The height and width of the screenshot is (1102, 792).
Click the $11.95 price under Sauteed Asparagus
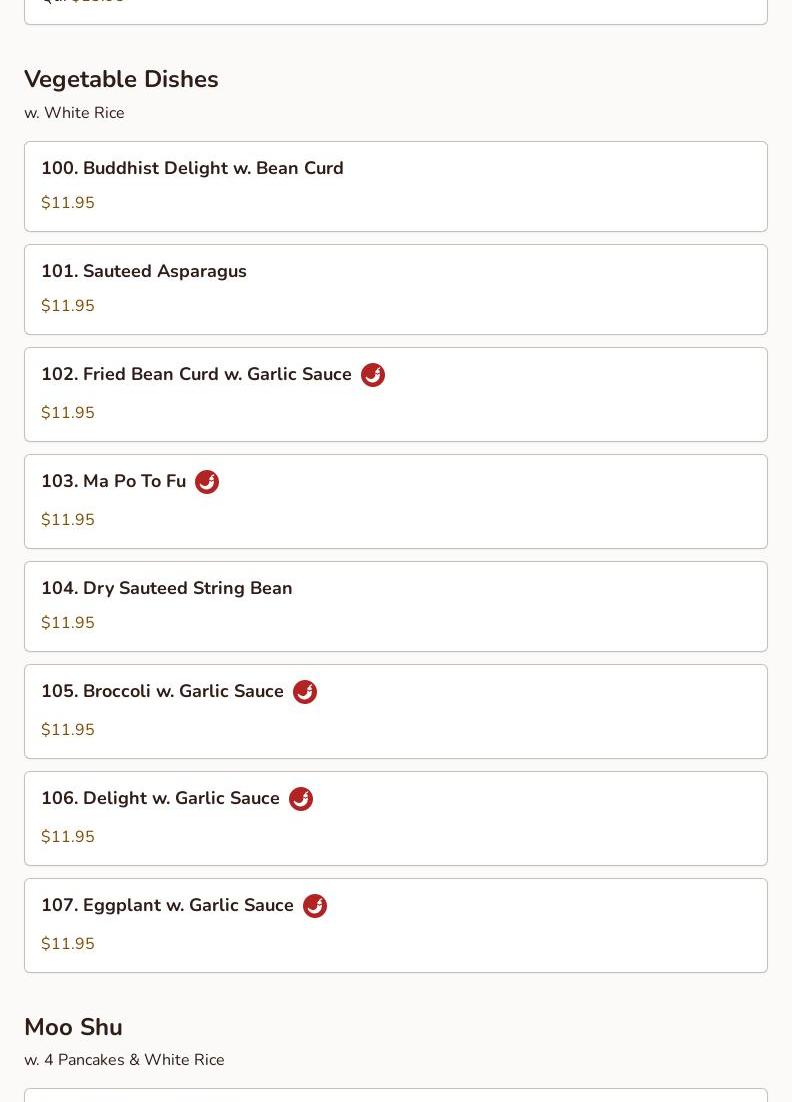68,306
